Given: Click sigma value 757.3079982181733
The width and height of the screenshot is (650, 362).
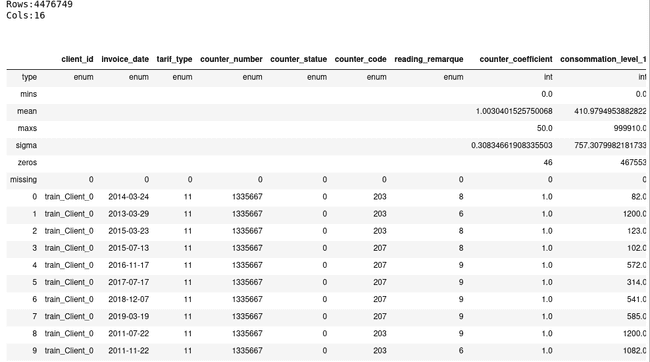Looking at the screenshot, I should (610, 145).
